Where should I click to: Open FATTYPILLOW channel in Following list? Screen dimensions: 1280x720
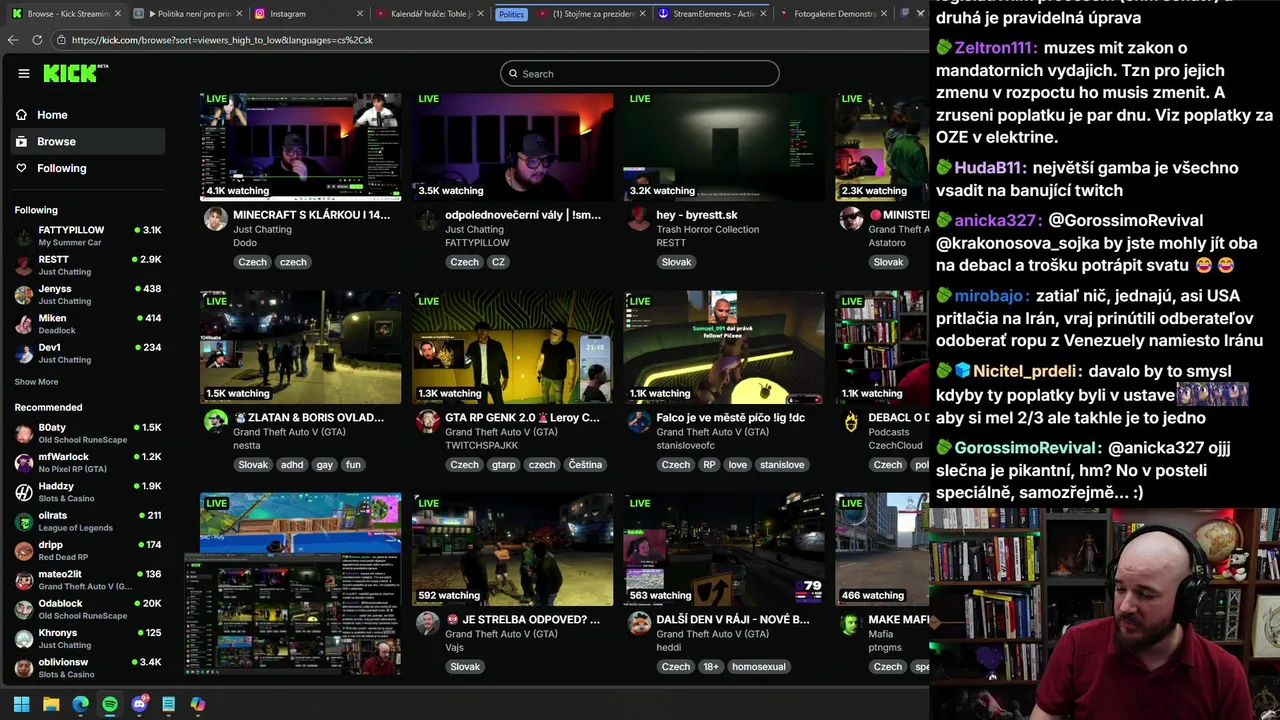tap(88, 236)
